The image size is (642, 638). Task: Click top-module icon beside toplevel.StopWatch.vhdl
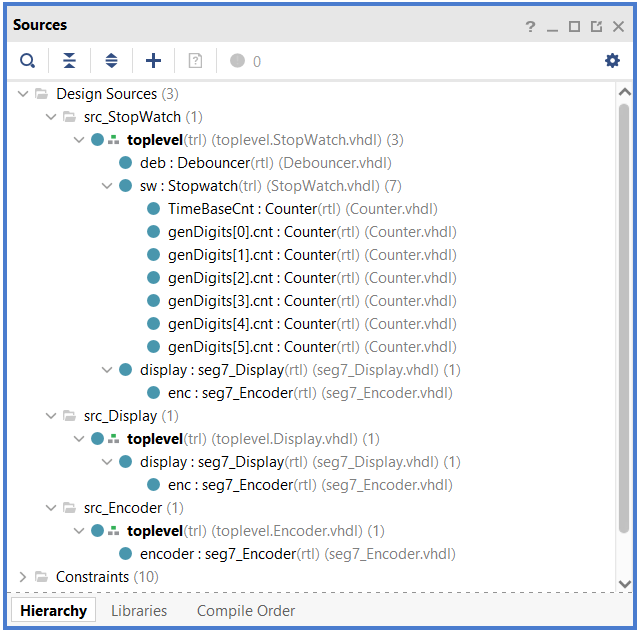tap(113, 140)
